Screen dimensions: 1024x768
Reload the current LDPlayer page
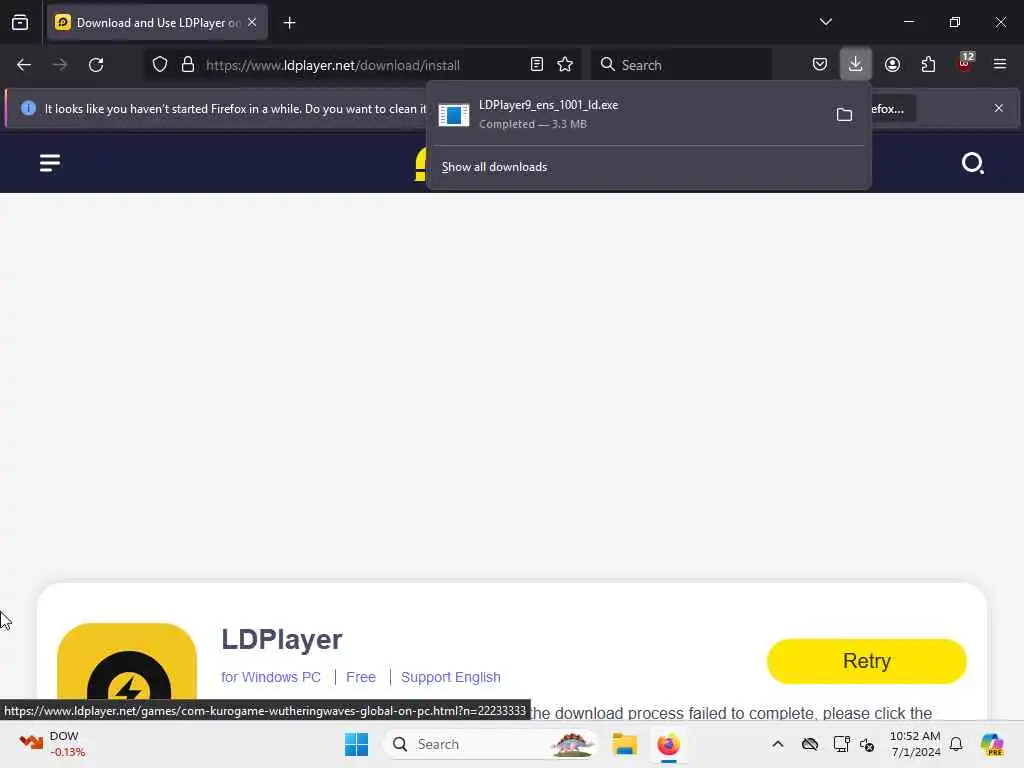click(96, 65)
